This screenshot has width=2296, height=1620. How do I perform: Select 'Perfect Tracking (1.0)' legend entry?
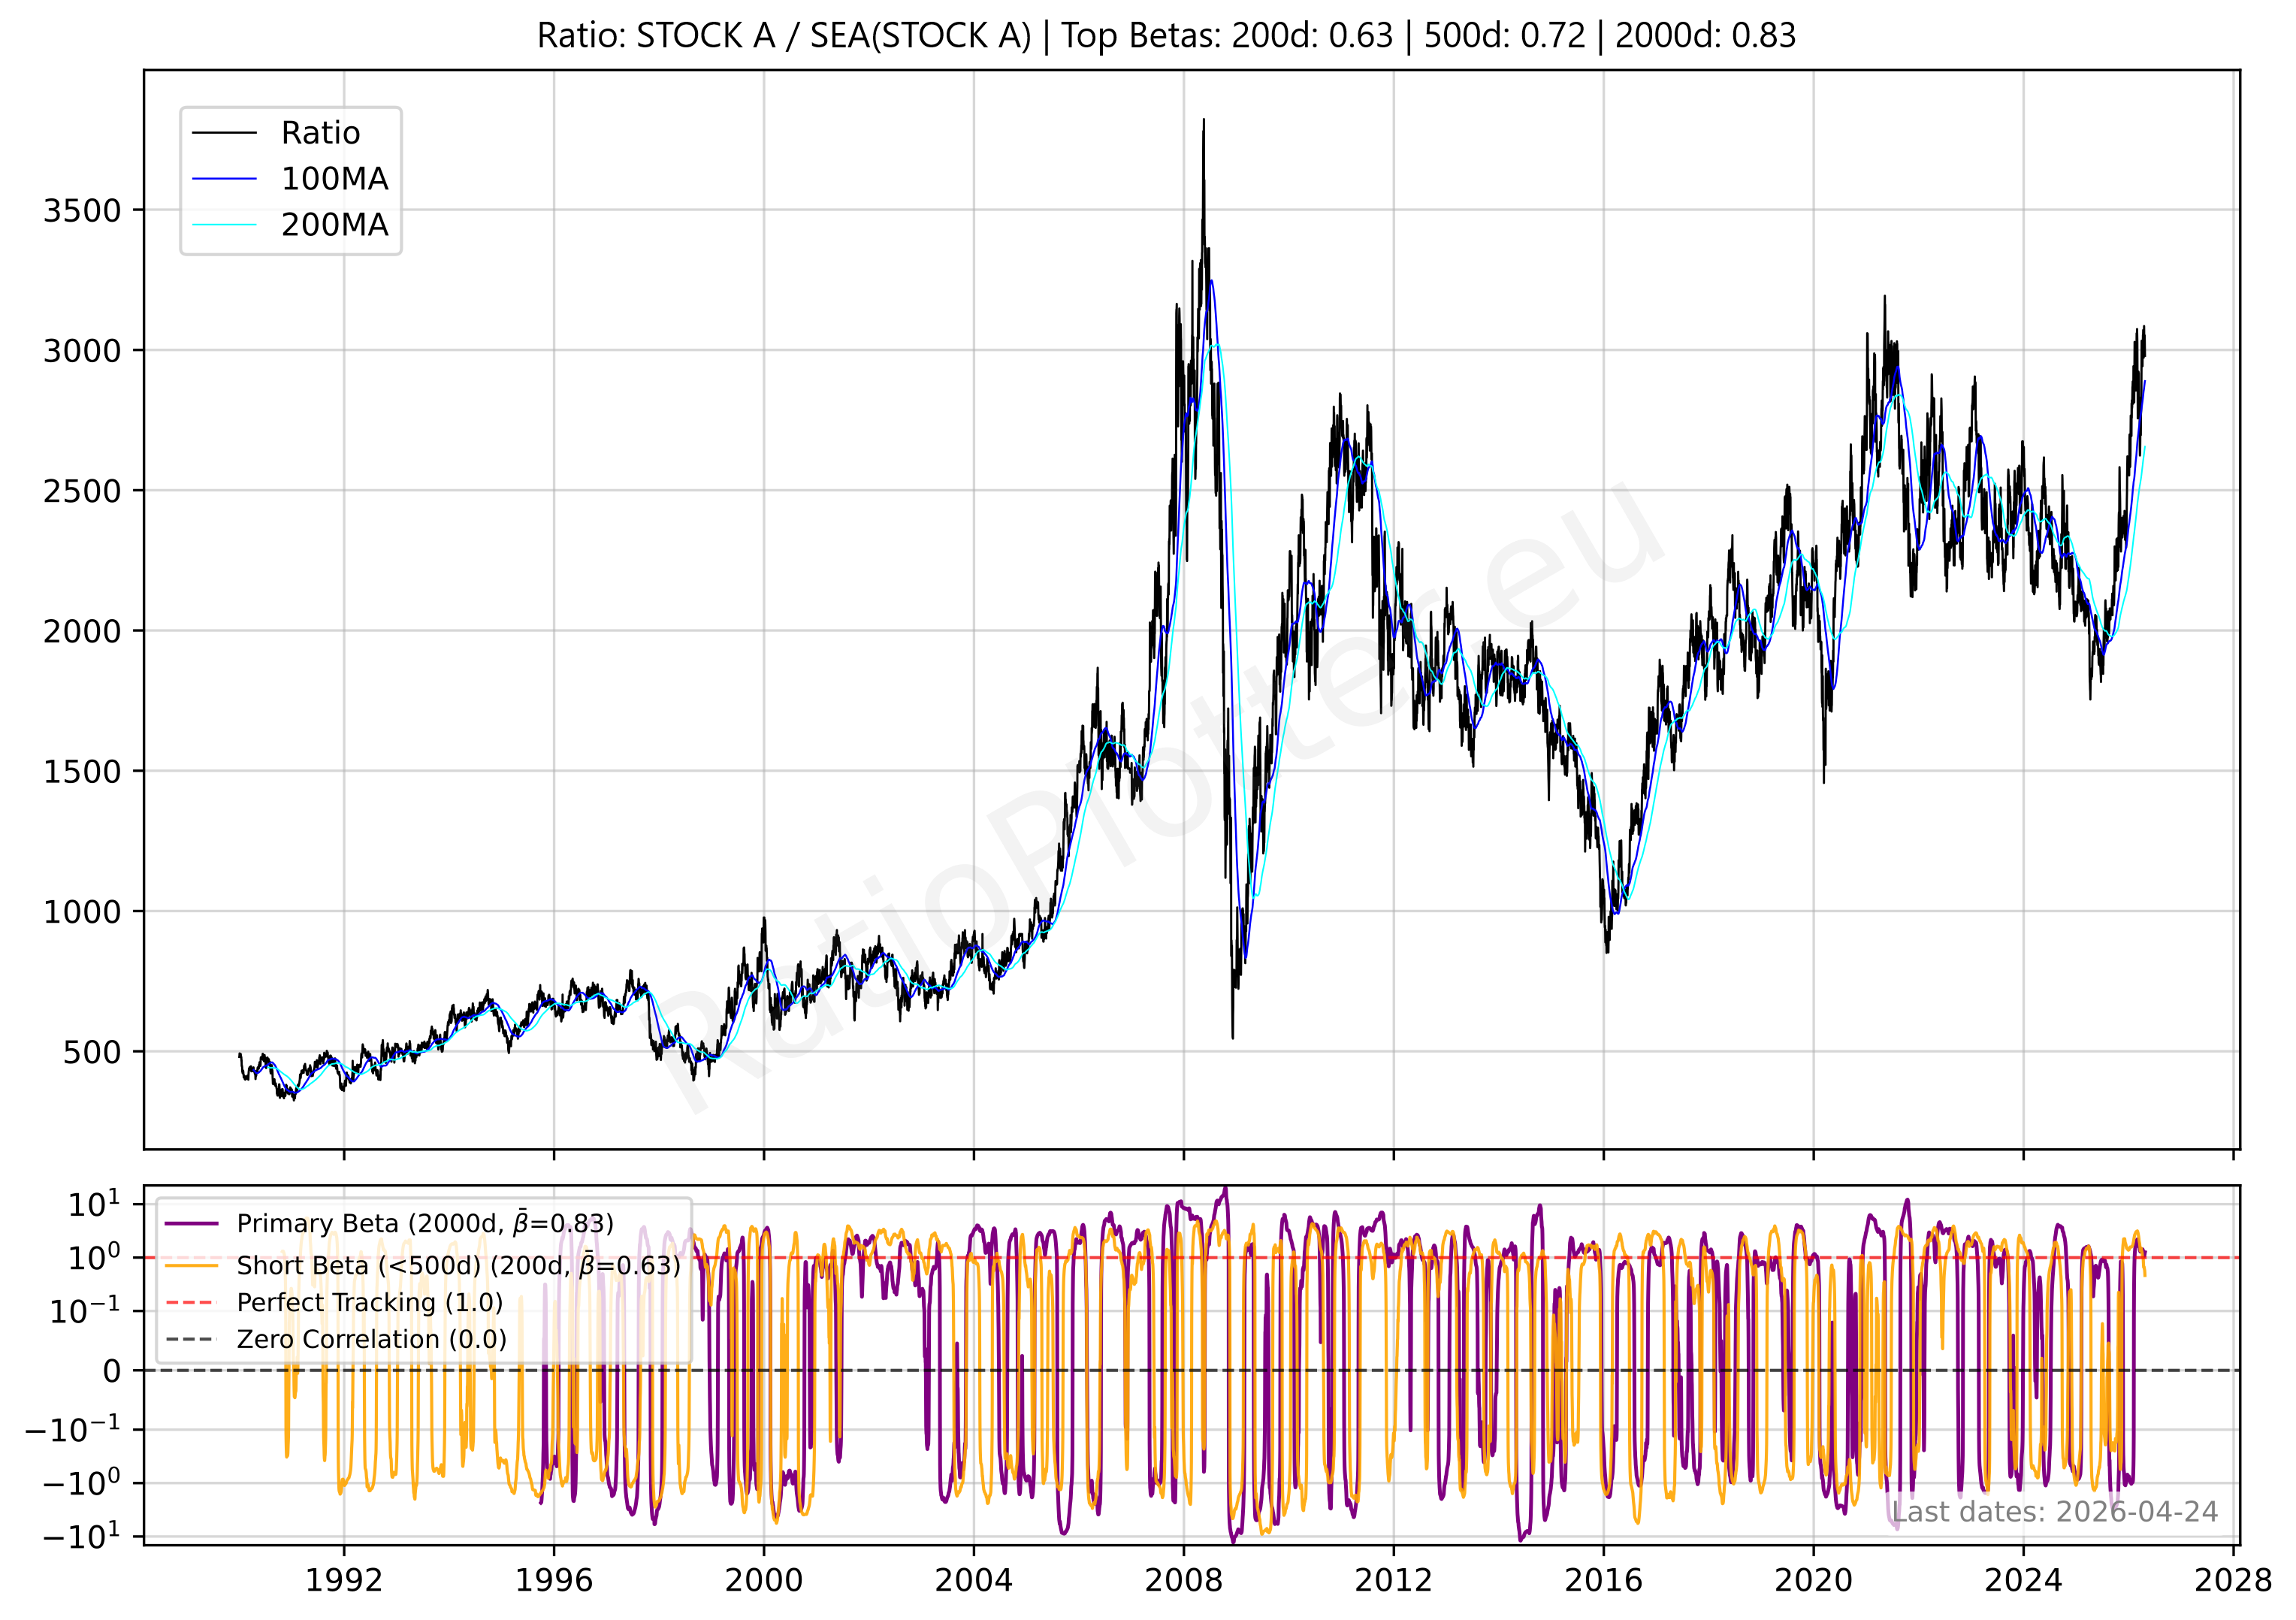(370, 1302)
